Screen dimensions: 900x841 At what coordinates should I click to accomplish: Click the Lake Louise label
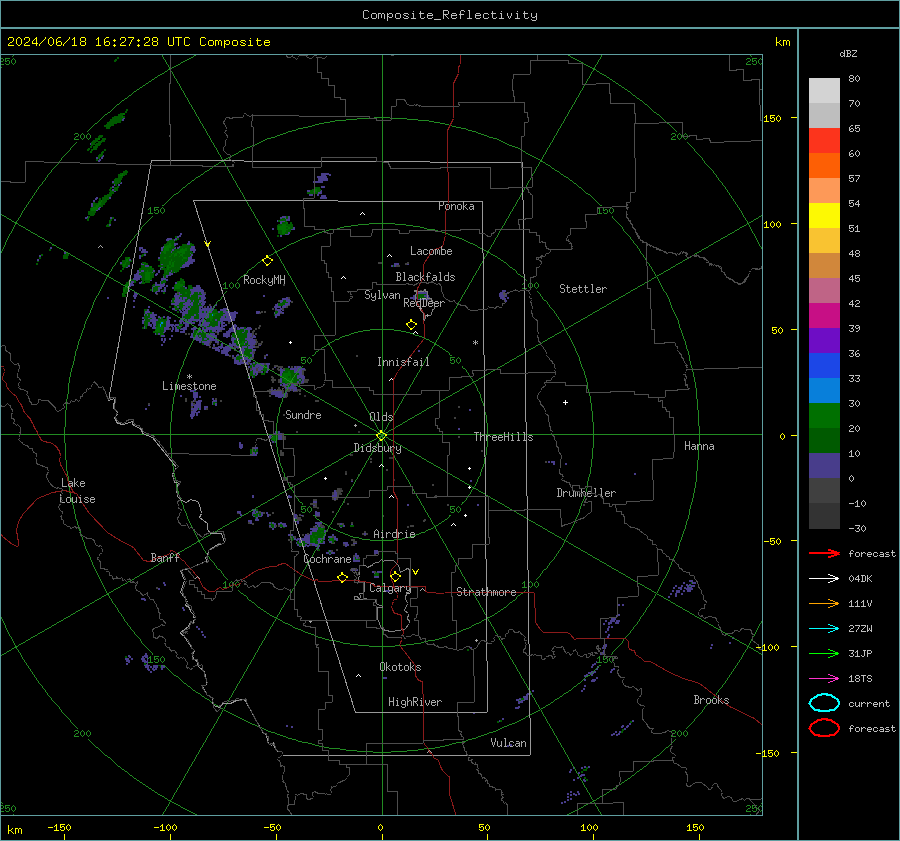[77, 491]
